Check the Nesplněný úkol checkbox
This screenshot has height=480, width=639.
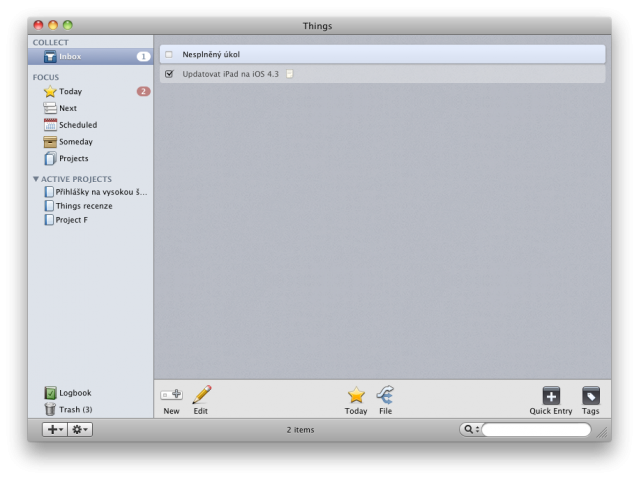[169, 54]
